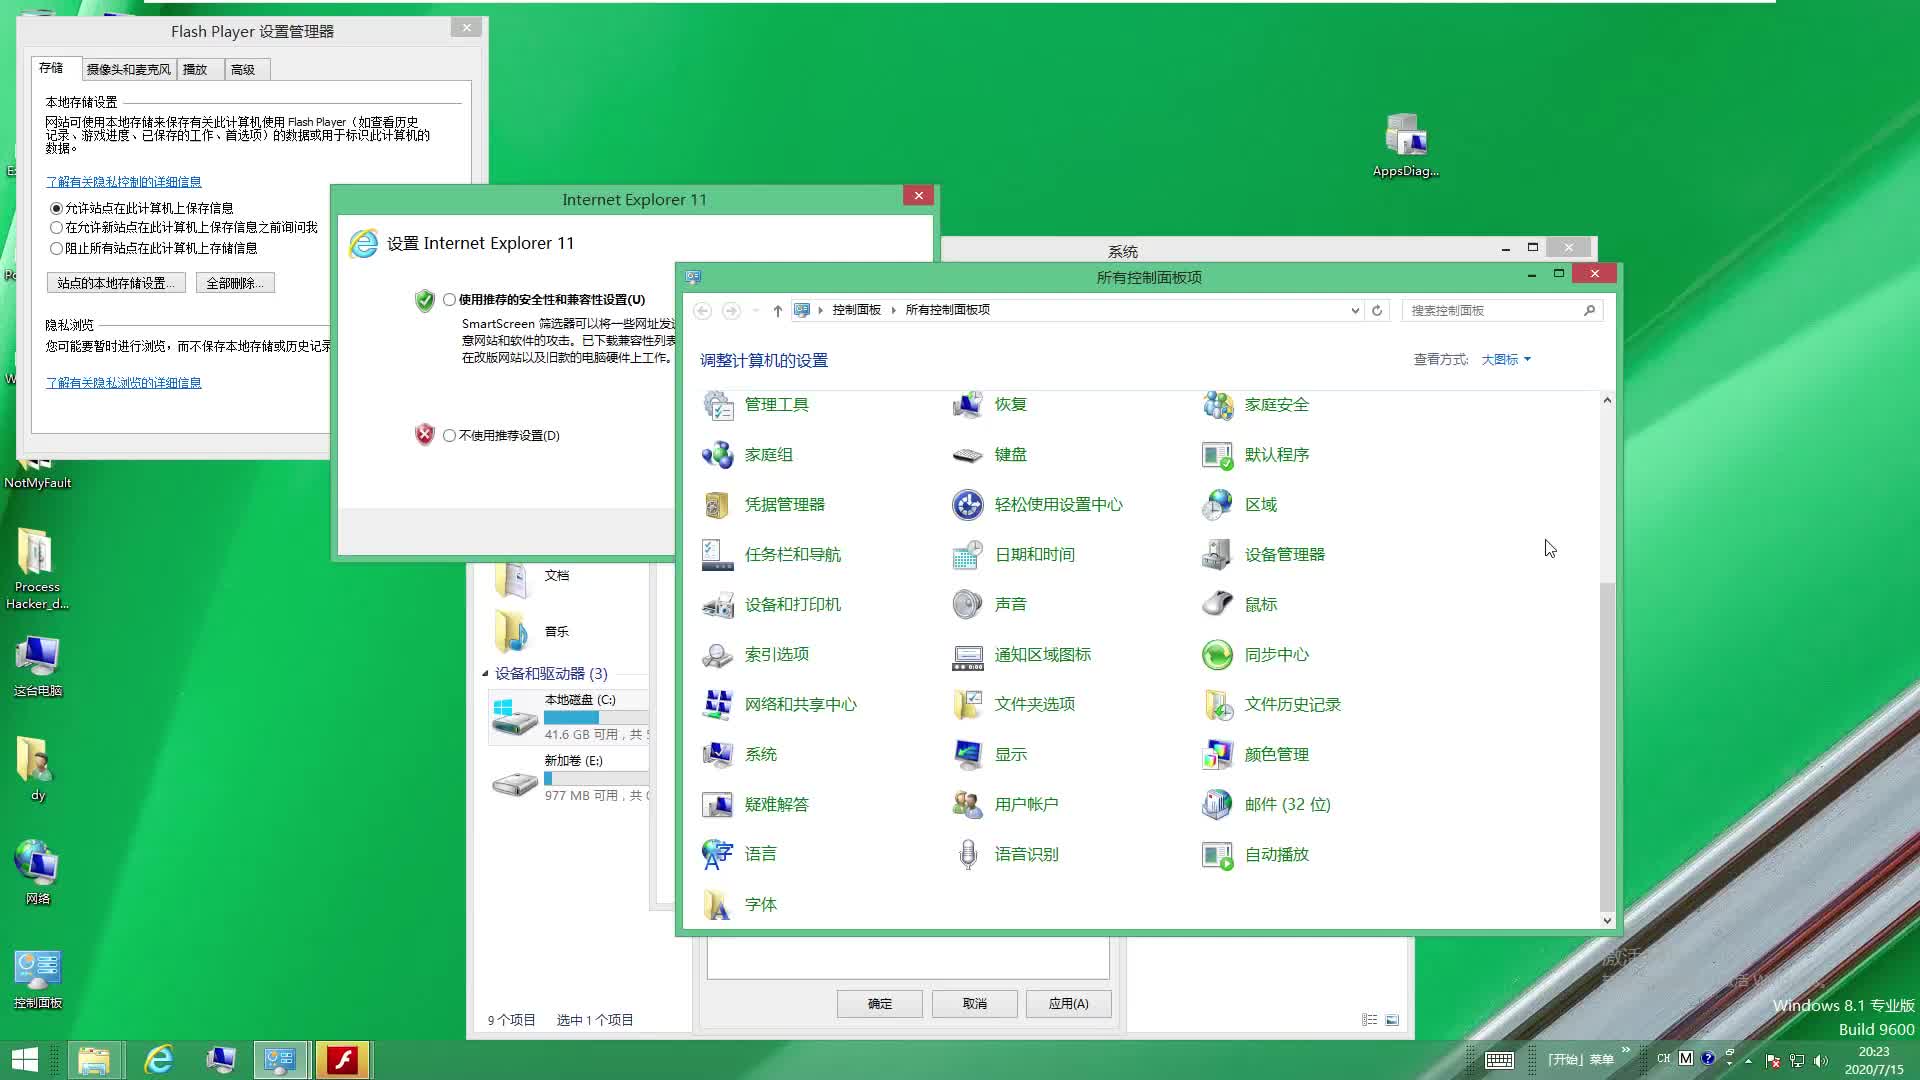Image resolution: width=1920 pixels, height=1080 pixels.
Task: Open 任务栏和导航 settings
Action: [771, 555]
